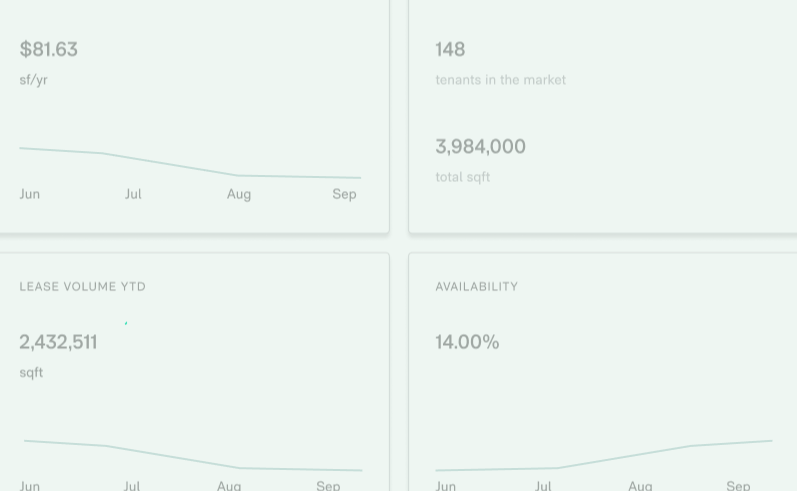The width and height of the screenshot is (797, 491).
Task: Select the total sqft label
Action: click(x=463, y=177)
